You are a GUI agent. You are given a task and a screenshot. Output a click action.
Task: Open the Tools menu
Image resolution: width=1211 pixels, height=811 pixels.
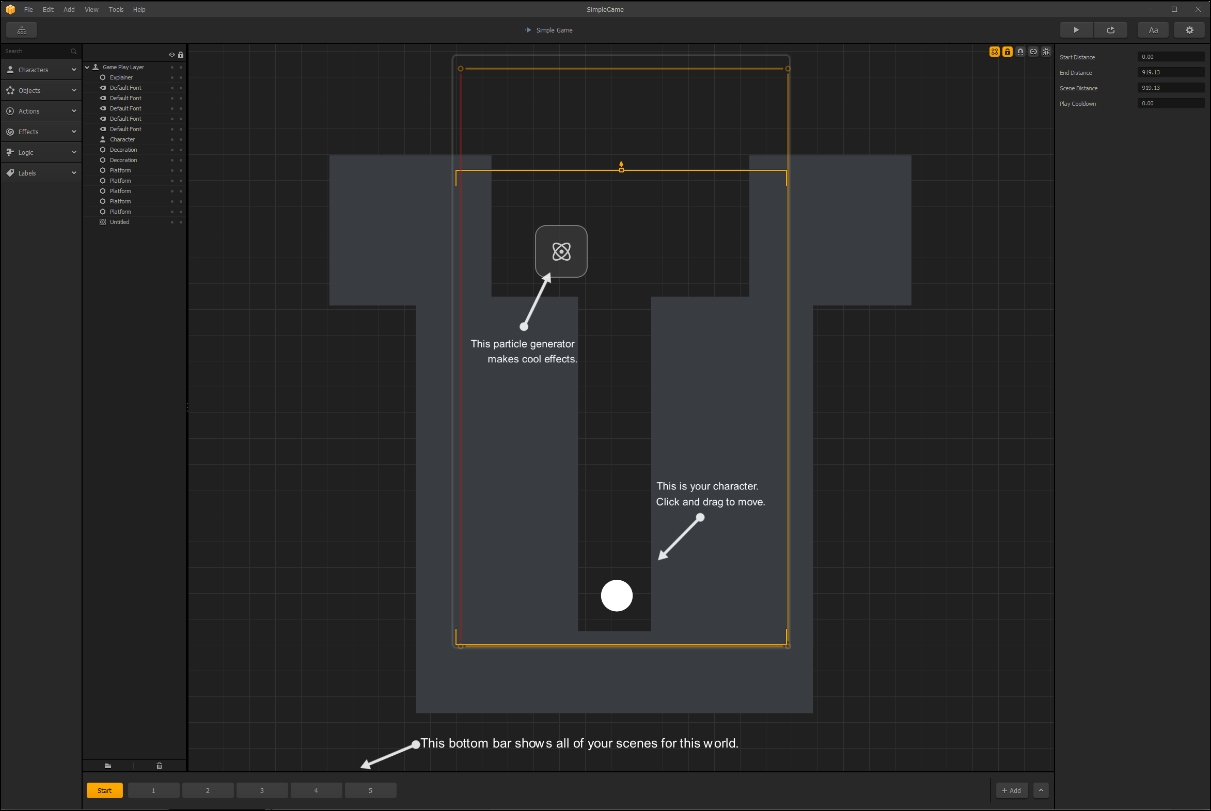point(115,9)
